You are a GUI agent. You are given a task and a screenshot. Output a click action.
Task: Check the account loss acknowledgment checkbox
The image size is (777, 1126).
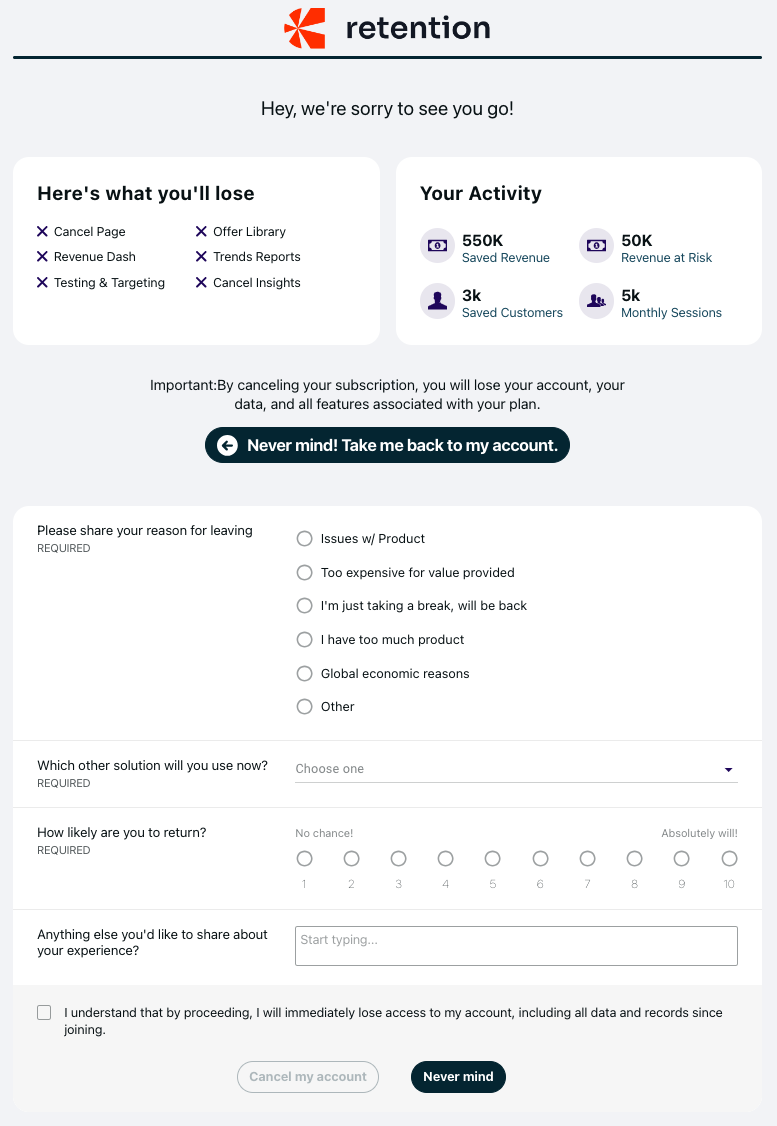44,1013
